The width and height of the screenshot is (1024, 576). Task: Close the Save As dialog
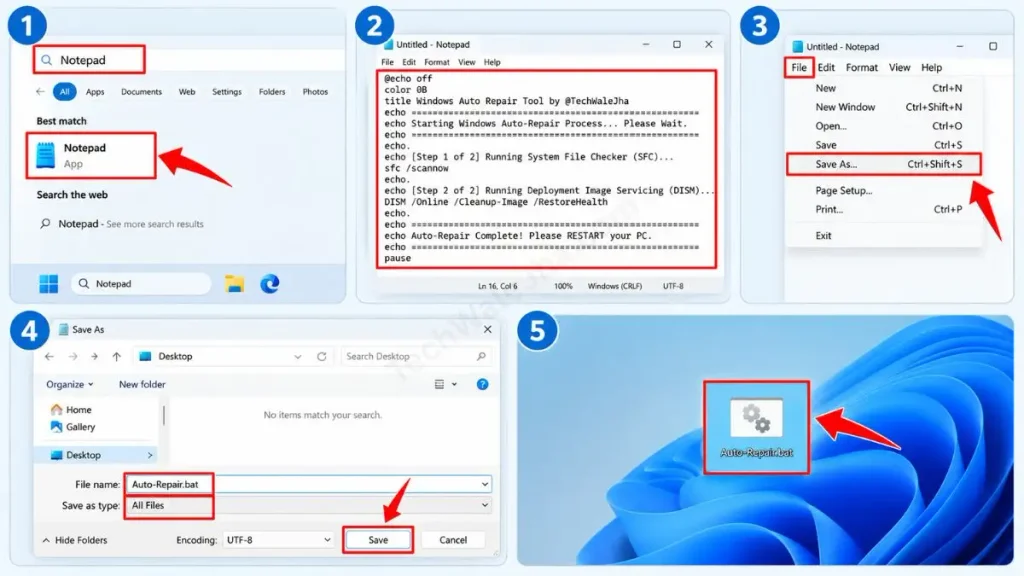click(487, 330)
